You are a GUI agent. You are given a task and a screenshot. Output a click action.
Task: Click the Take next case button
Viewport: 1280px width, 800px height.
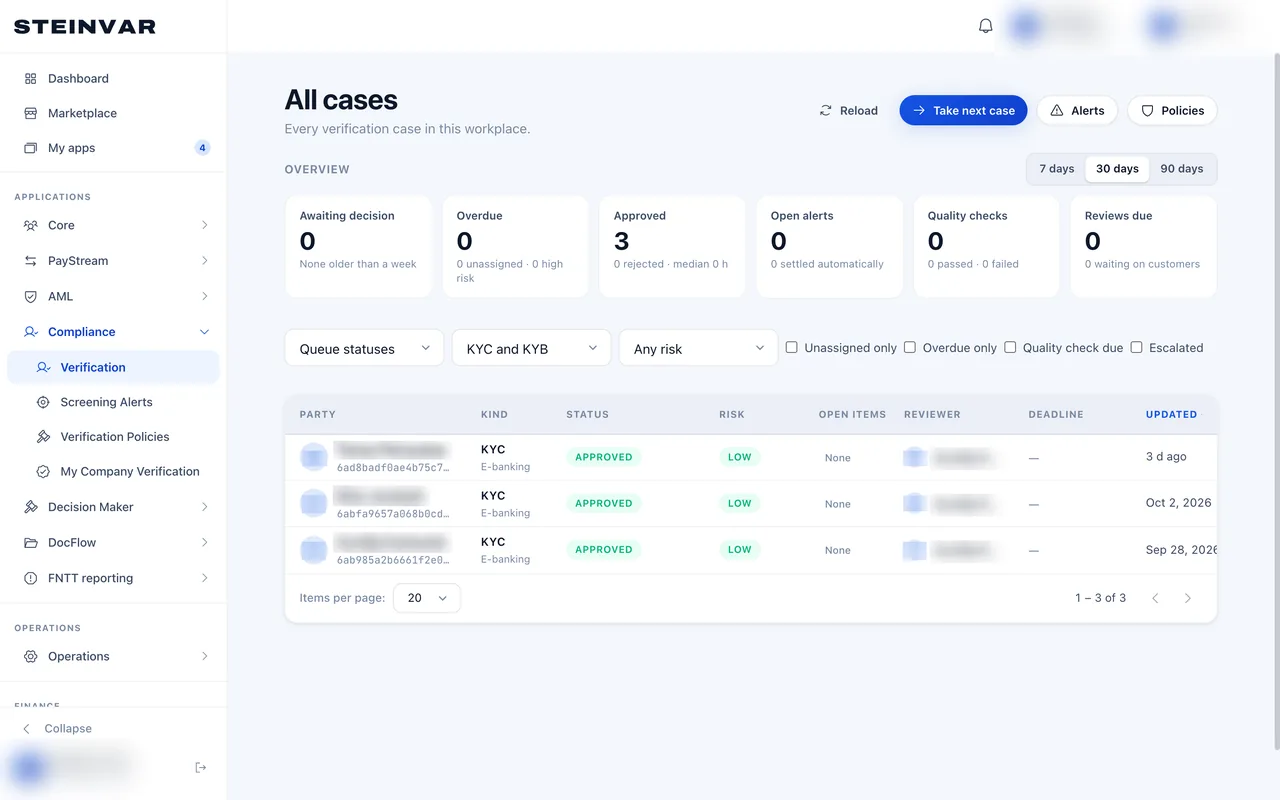tap(964, 111)
